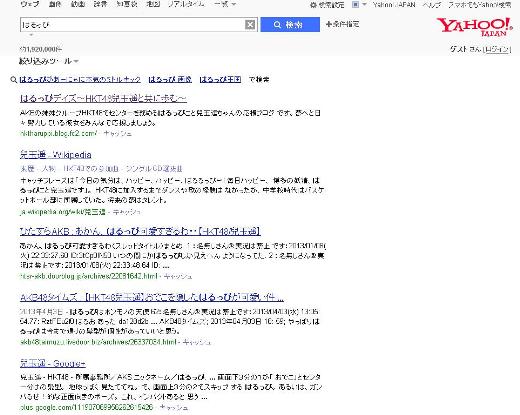
Task: Open the first related search suggestion link
Action: pyautogui.click(x=80, y=79)
